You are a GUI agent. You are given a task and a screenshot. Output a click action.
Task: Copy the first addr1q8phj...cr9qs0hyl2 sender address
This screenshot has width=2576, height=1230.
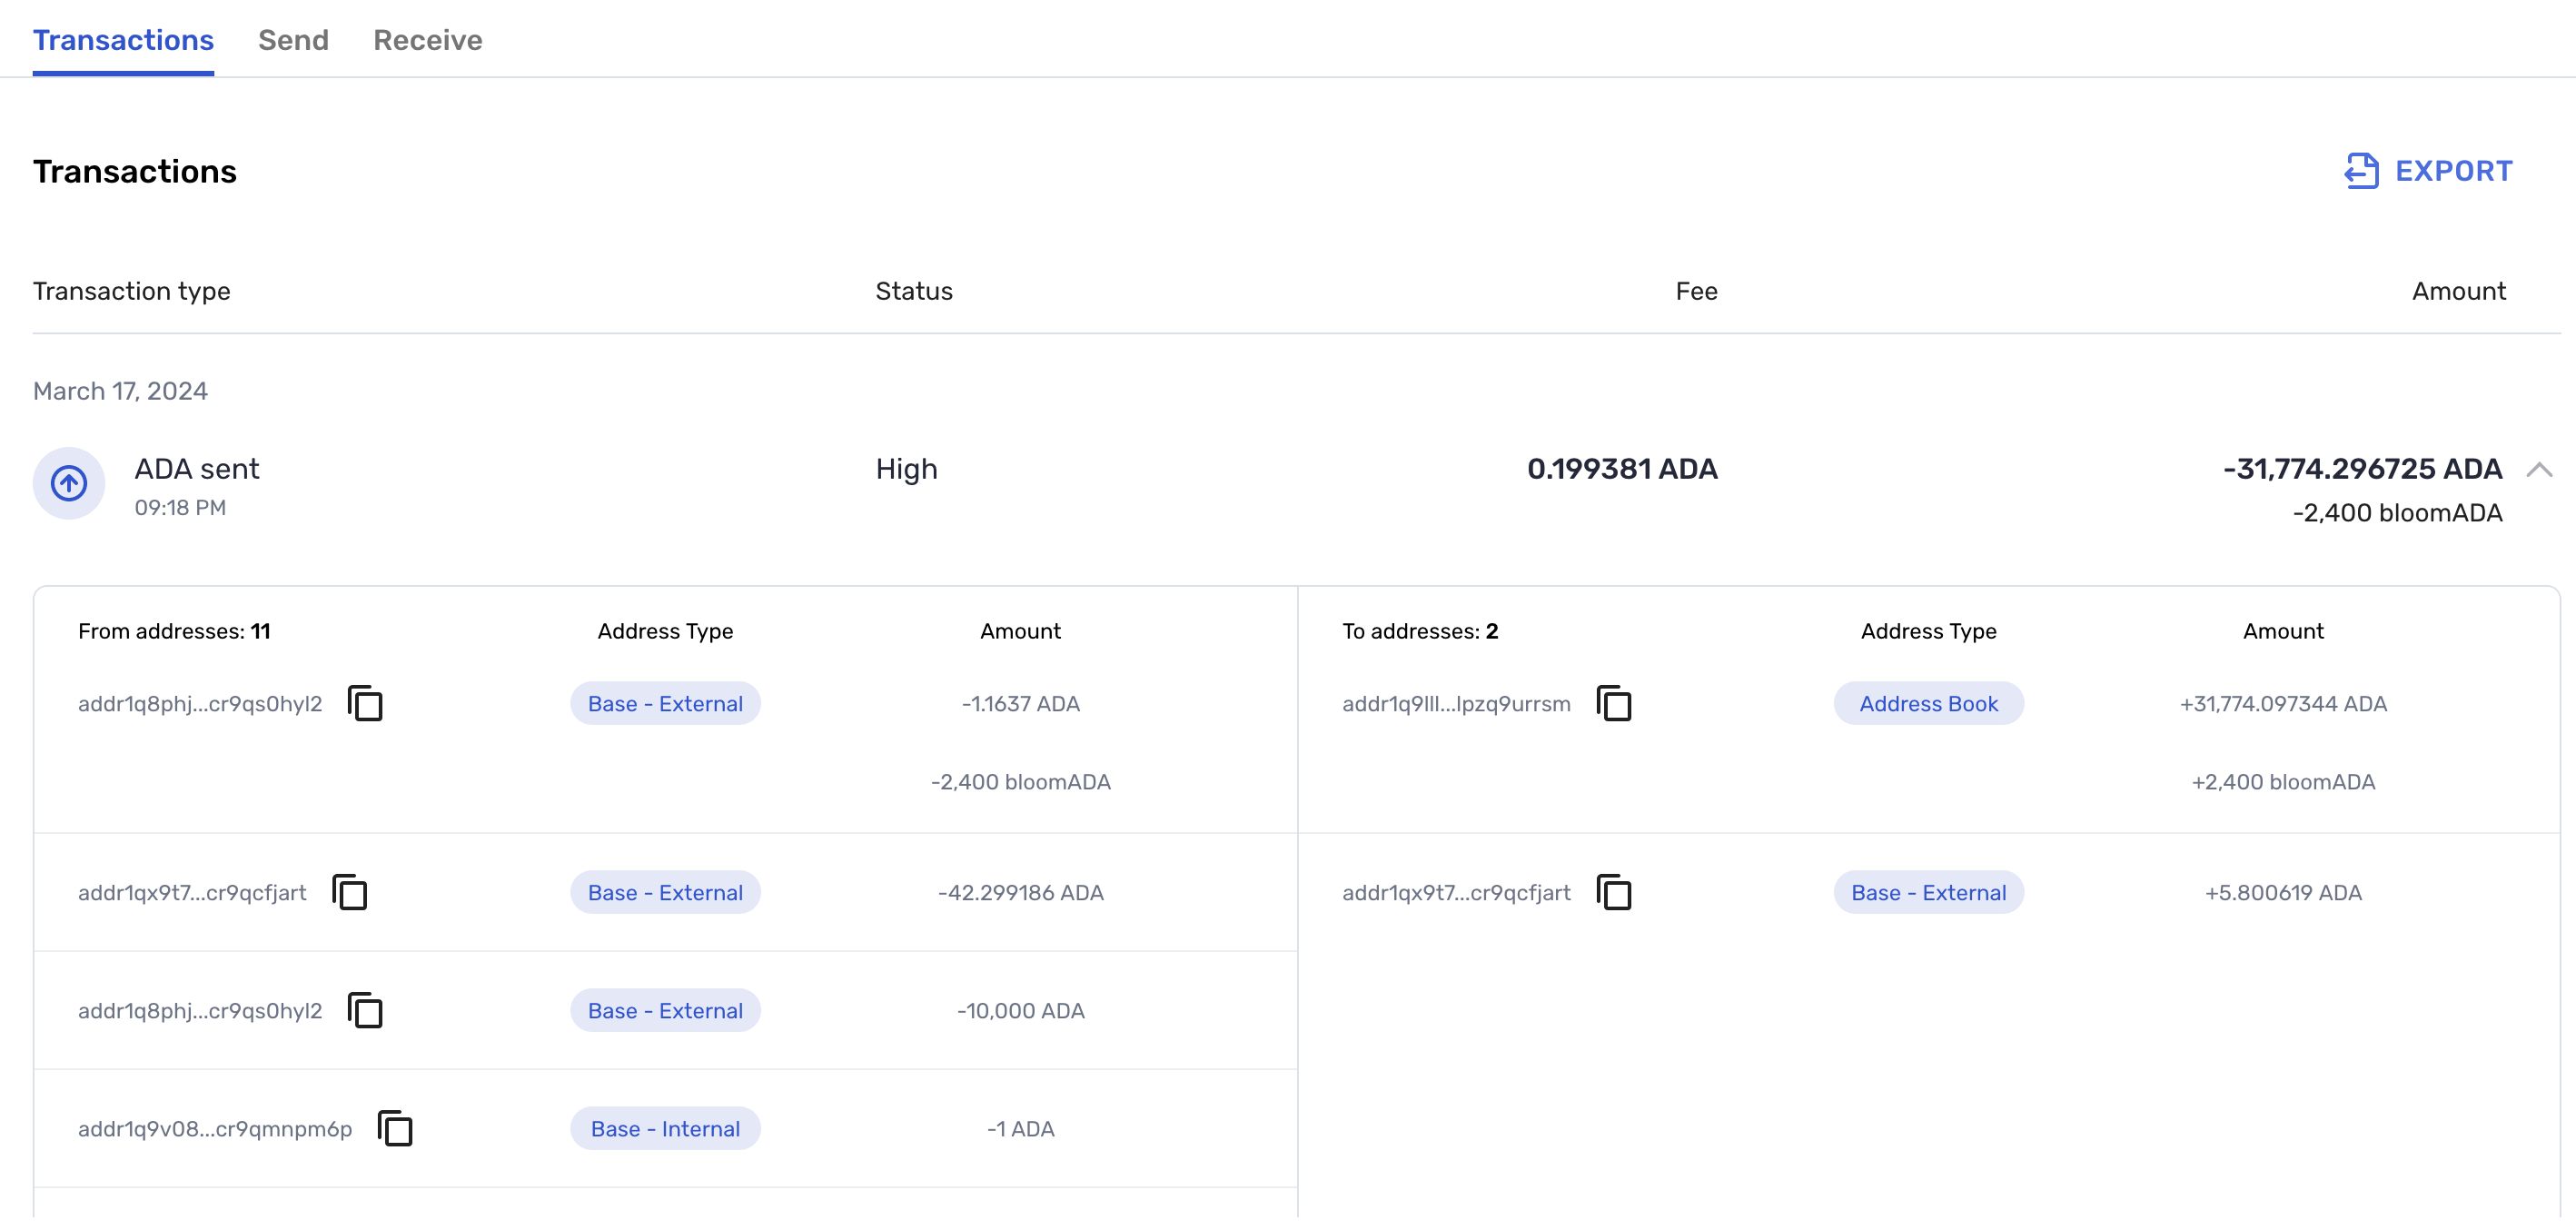365,704
